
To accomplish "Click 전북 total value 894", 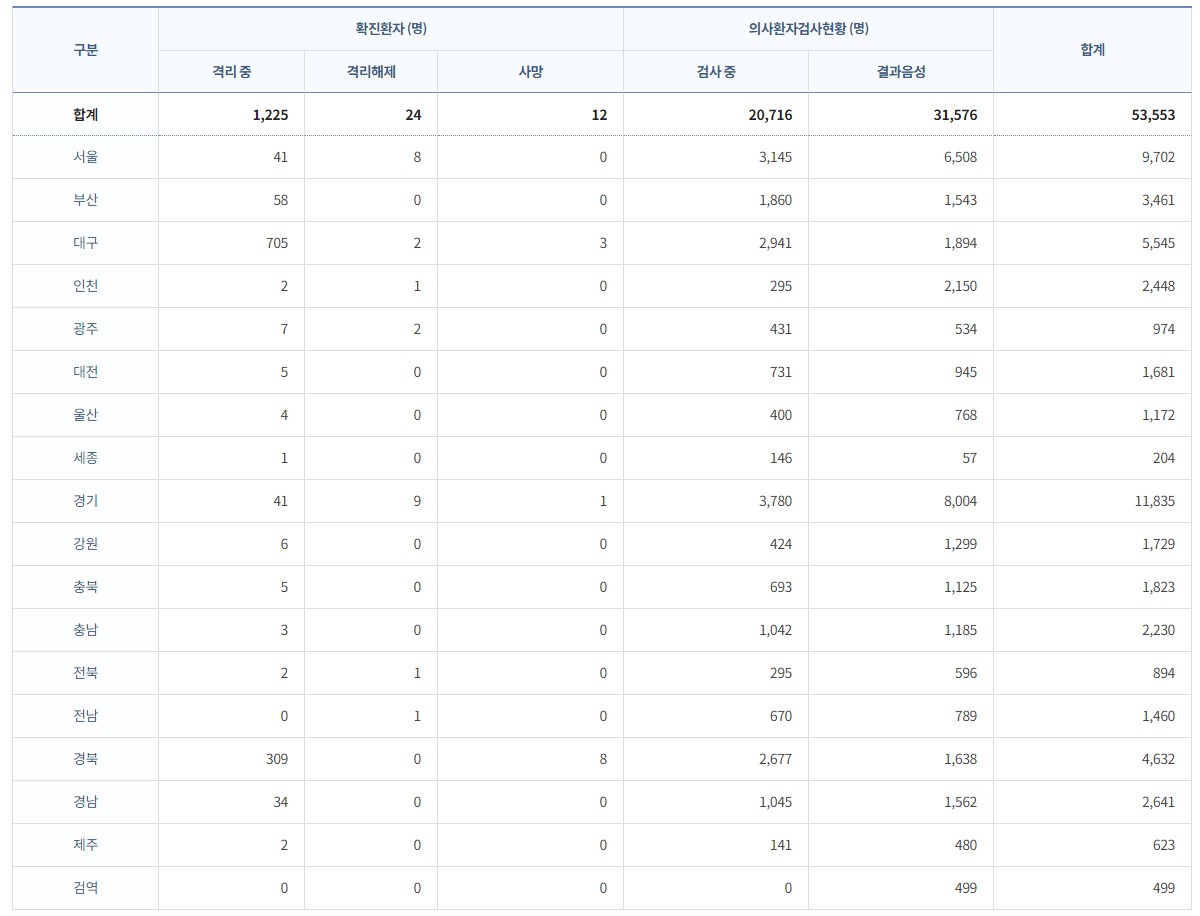I will (1163, 673).
